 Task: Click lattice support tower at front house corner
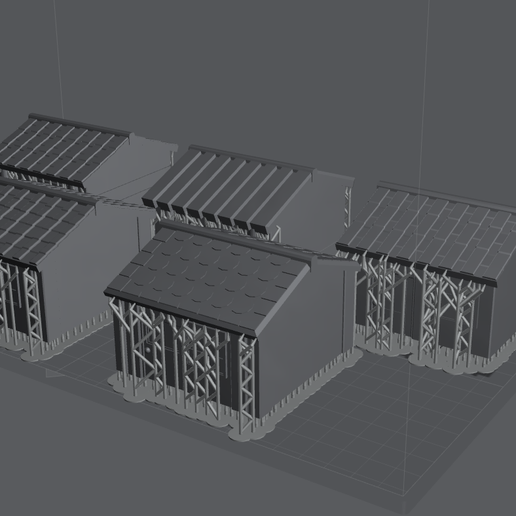[x=247, y=383]
